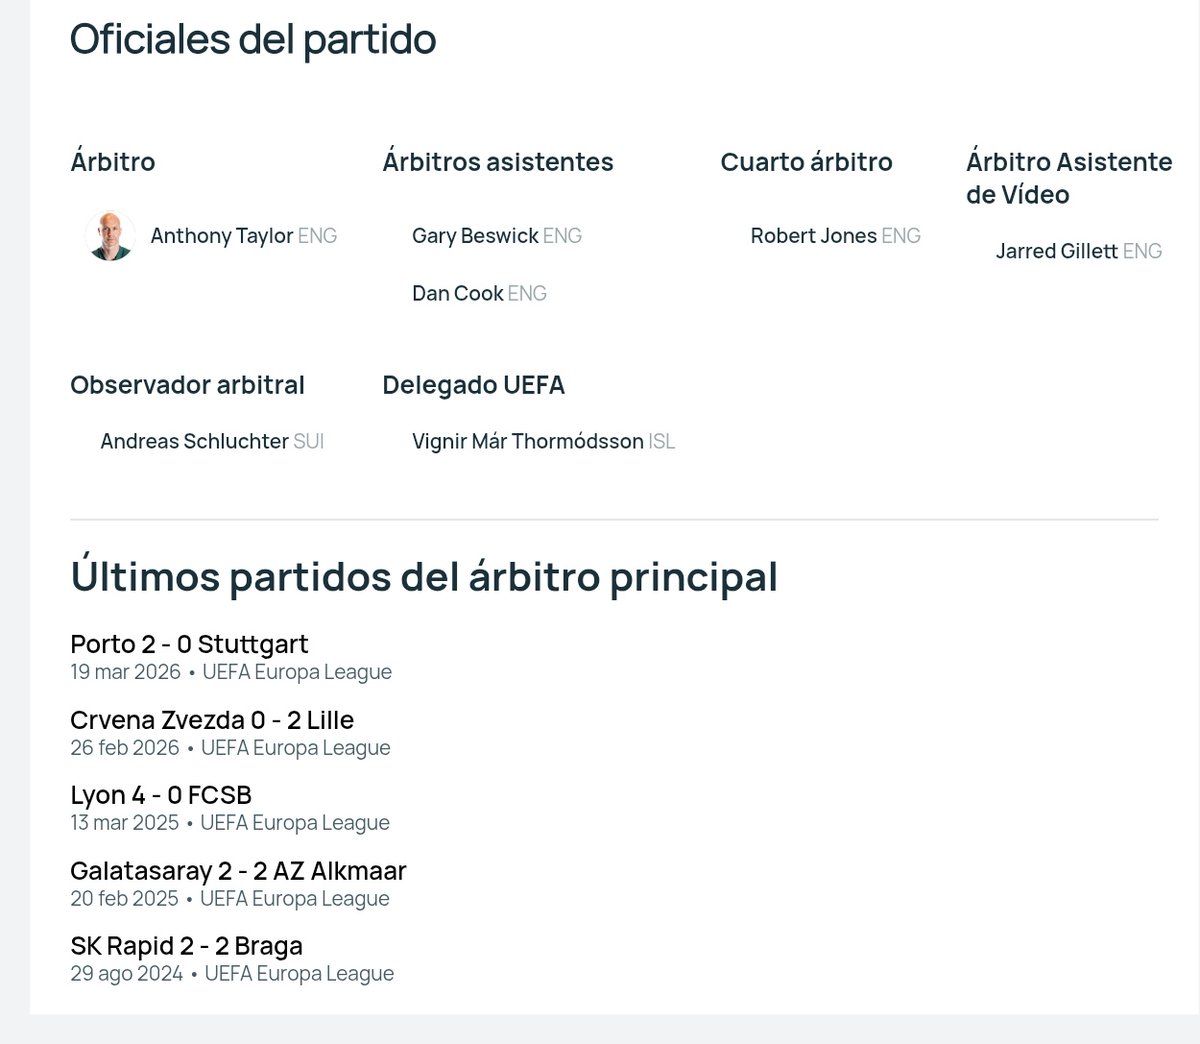Screen dimensions: 1200x1044
Task: Click the ISL tag beside Vignir Már Thormódsson
Action: click(x=662, y=441)
